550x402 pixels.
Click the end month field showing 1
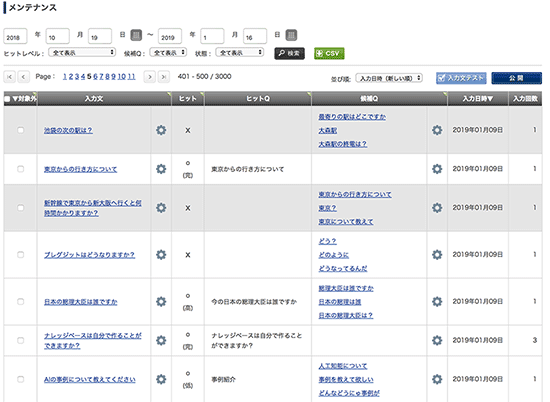pos(212,36)
